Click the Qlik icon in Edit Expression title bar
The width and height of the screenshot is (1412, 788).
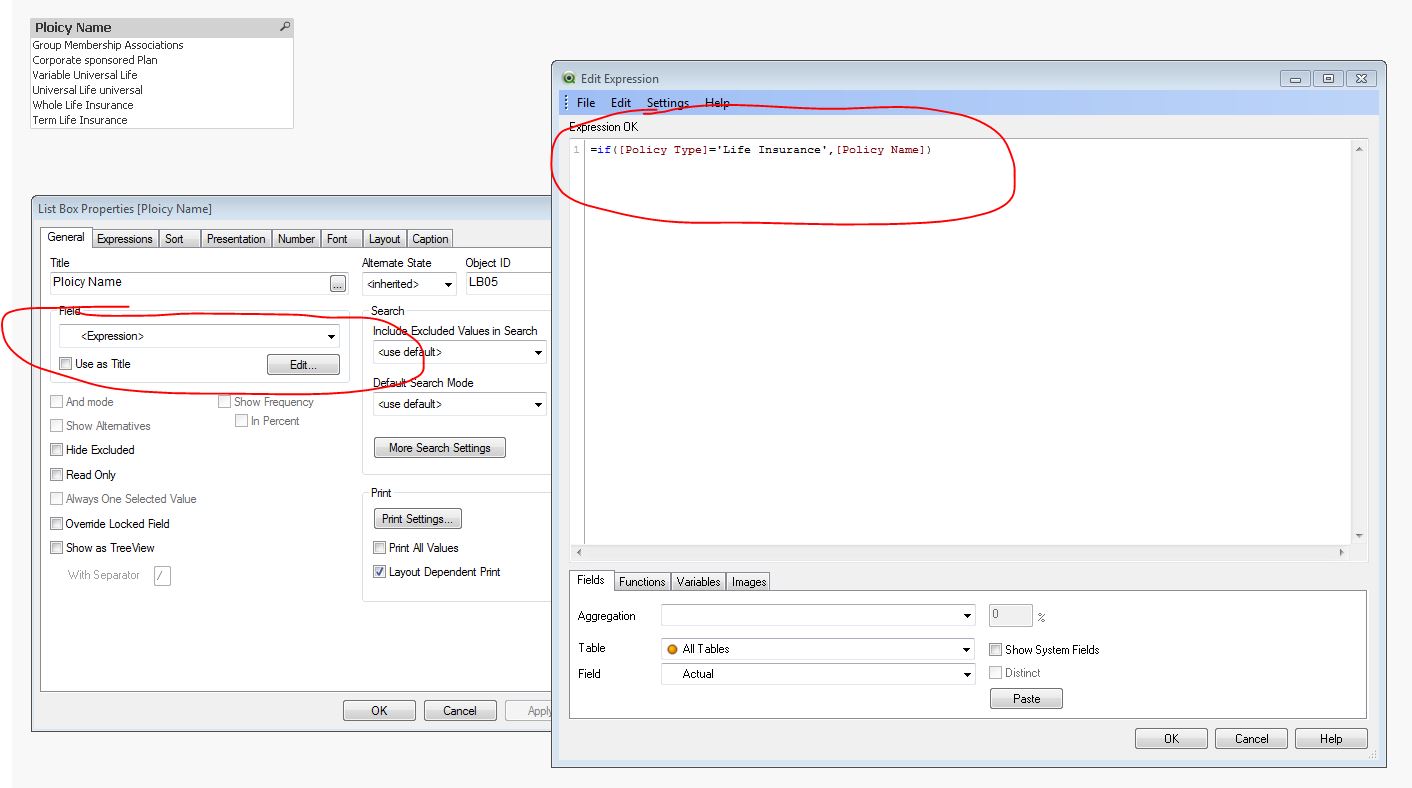tap(569, 78)
